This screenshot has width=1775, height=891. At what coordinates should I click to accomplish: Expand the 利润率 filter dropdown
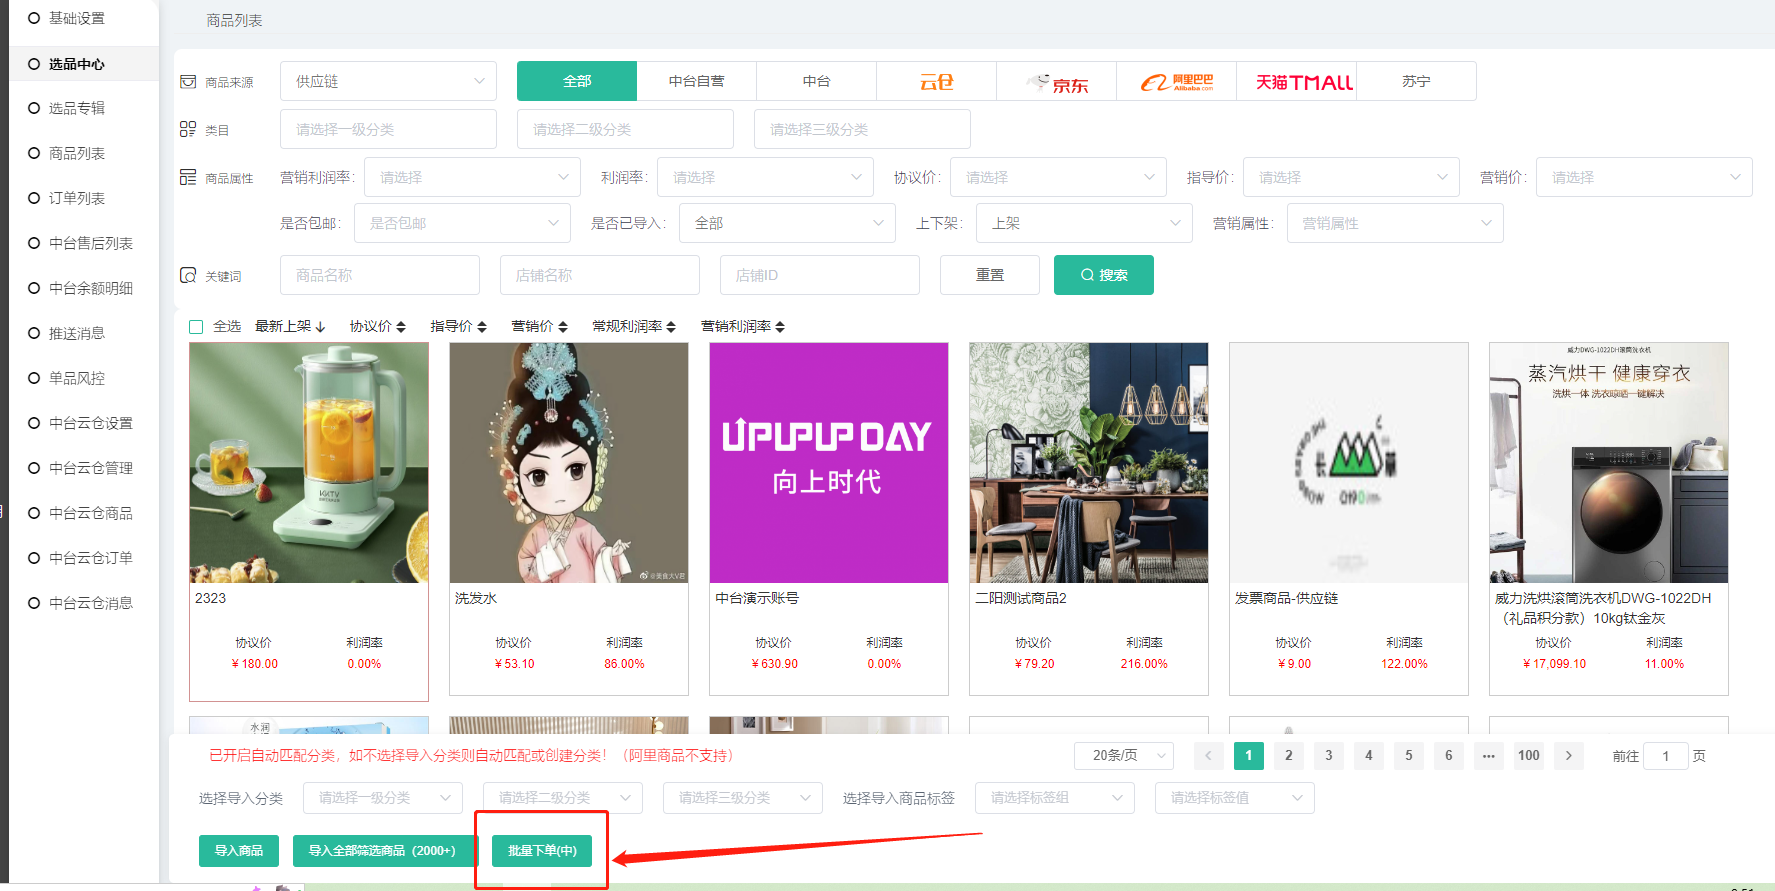click(x=765, y=177)
